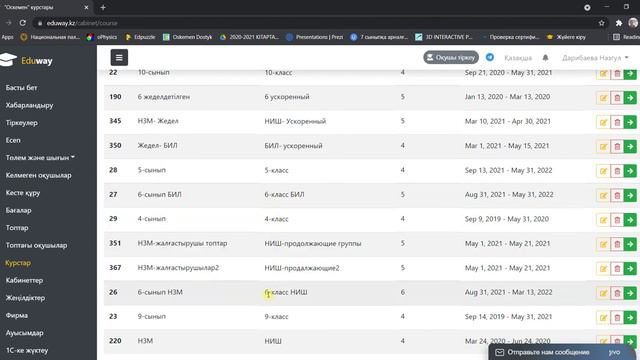Edit course 345 'НЗМ- Жедел'
The image size is (640, 360).
point(603,122)
